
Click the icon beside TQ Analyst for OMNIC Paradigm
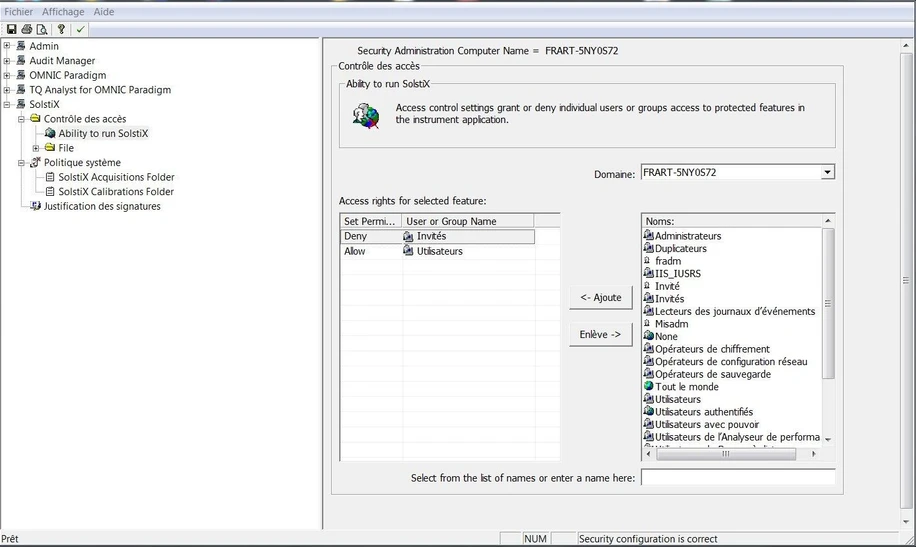coord(21,89)
